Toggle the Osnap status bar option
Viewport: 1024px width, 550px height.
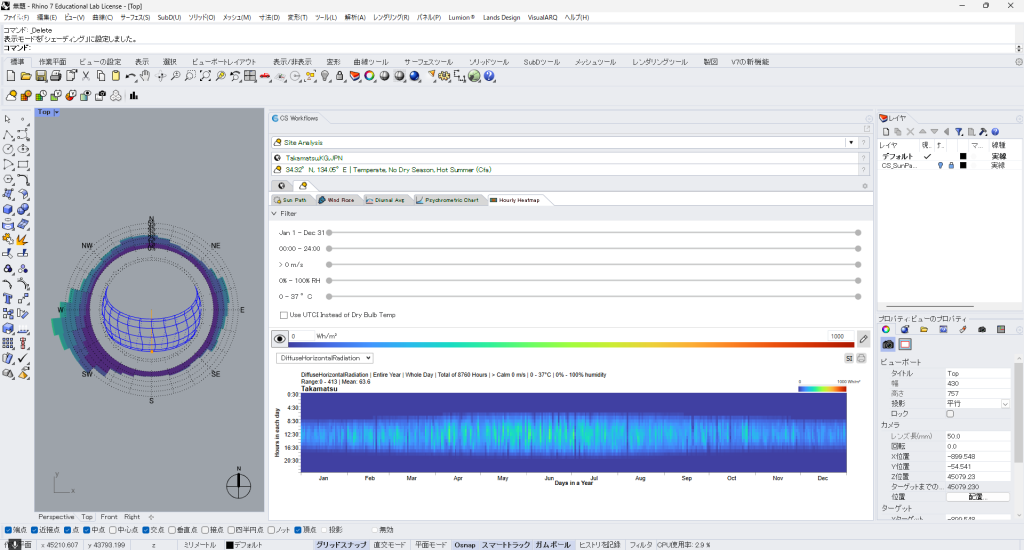pyautogui.click(x=464, y=545)
